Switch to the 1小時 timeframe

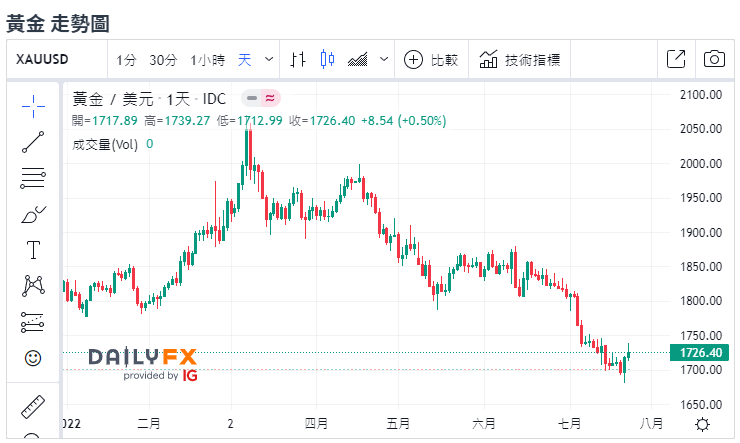[x=207, y=59]
